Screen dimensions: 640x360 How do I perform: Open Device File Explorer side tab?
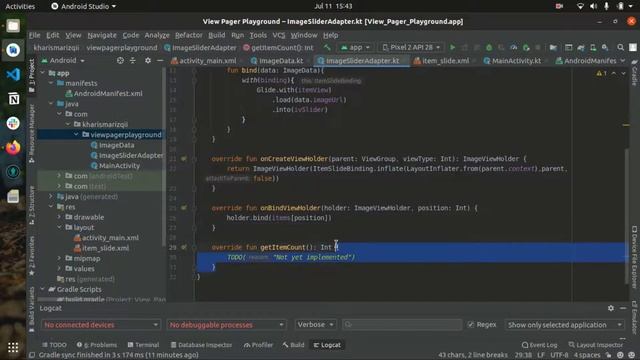(x=634, y=257)
